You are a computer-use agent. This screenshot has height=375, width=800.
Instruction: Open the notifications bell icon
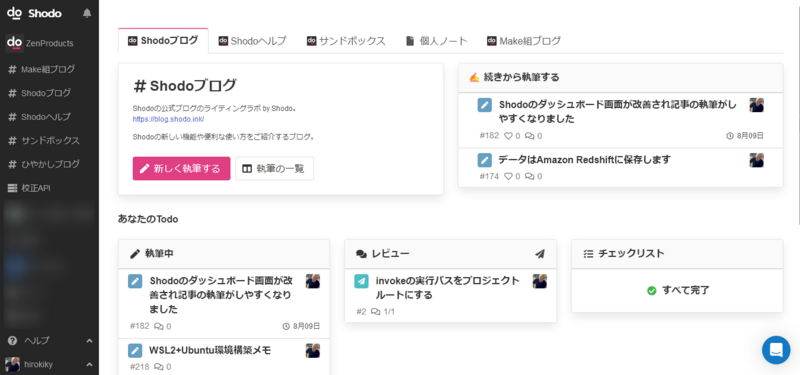click(x=87, y=13)
